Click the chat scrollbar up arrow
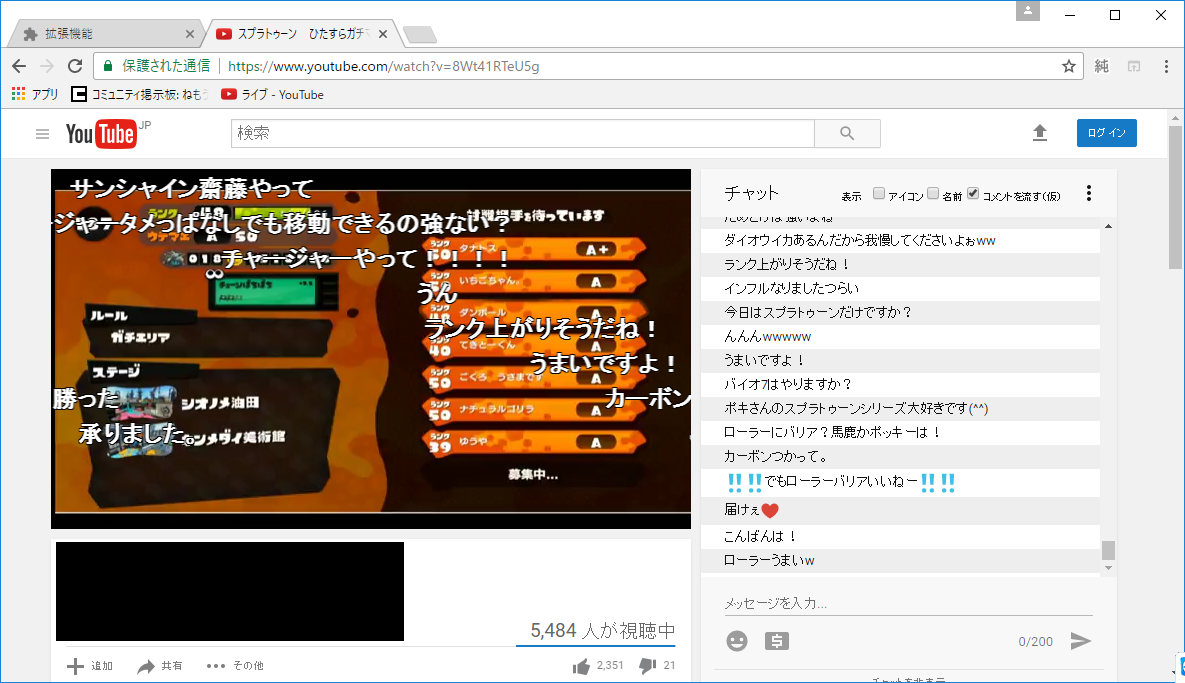 1108,226
